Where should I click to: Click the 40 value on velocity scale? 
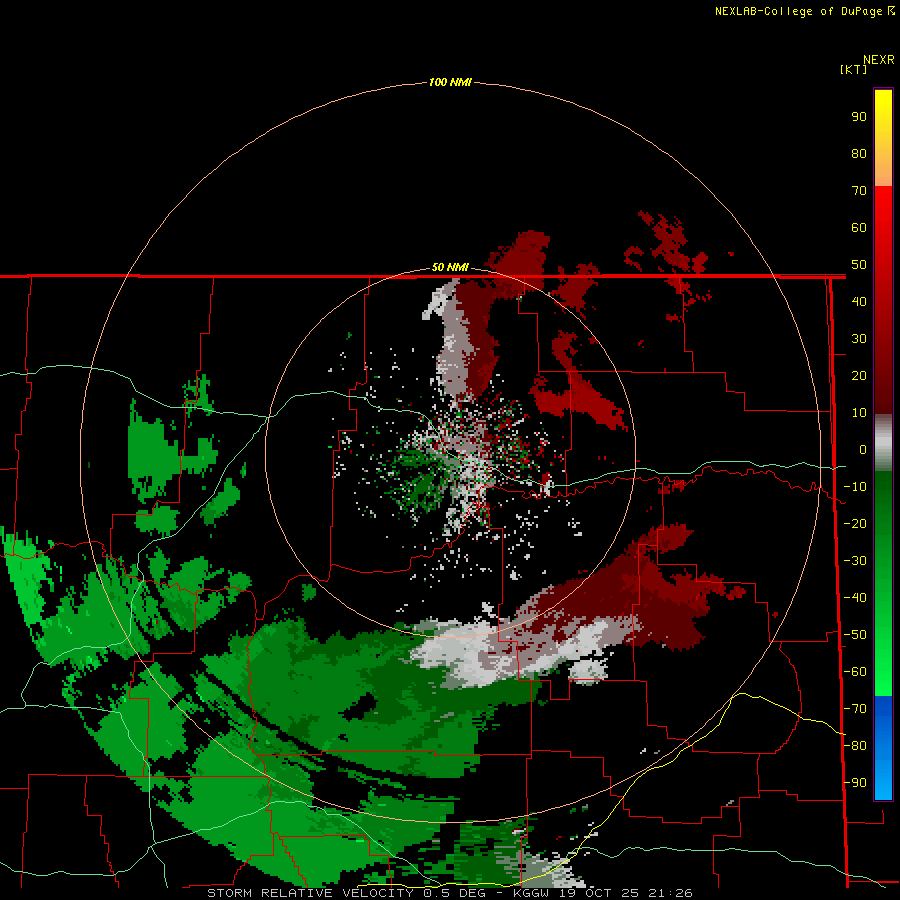pos(859,301)
